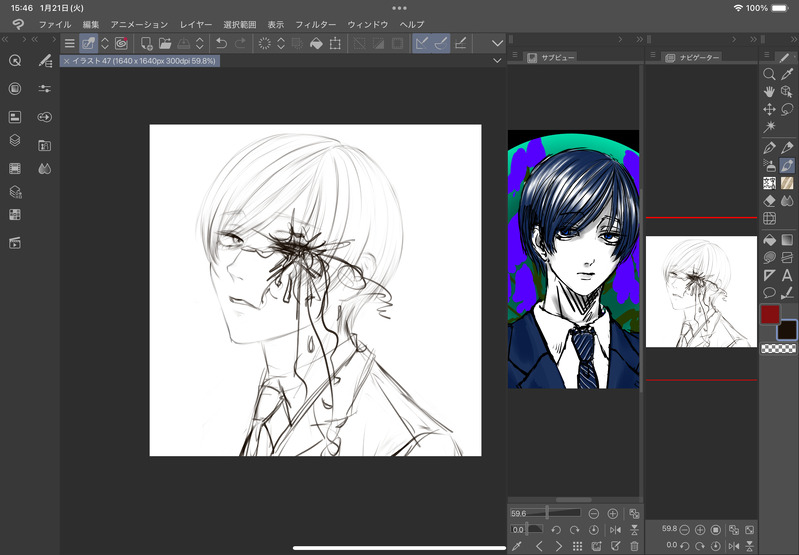Image resolution: width=799 pixels, height=555 pixels.
Task: Toggle Snap to special ruler
Action: point(441,43)
